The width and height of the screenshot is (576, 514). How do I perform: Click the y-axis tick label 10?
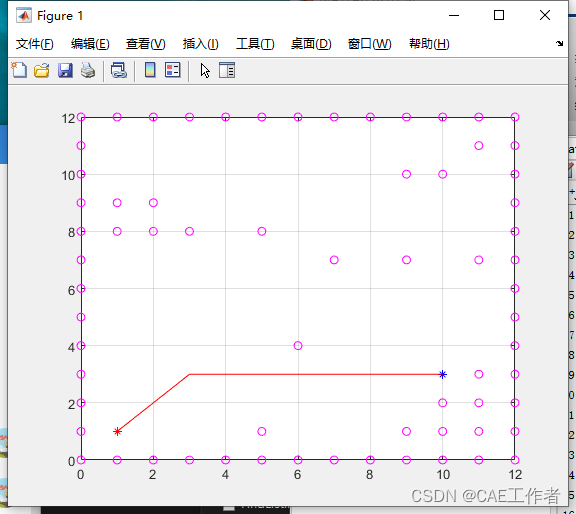[x=68, y=176]
